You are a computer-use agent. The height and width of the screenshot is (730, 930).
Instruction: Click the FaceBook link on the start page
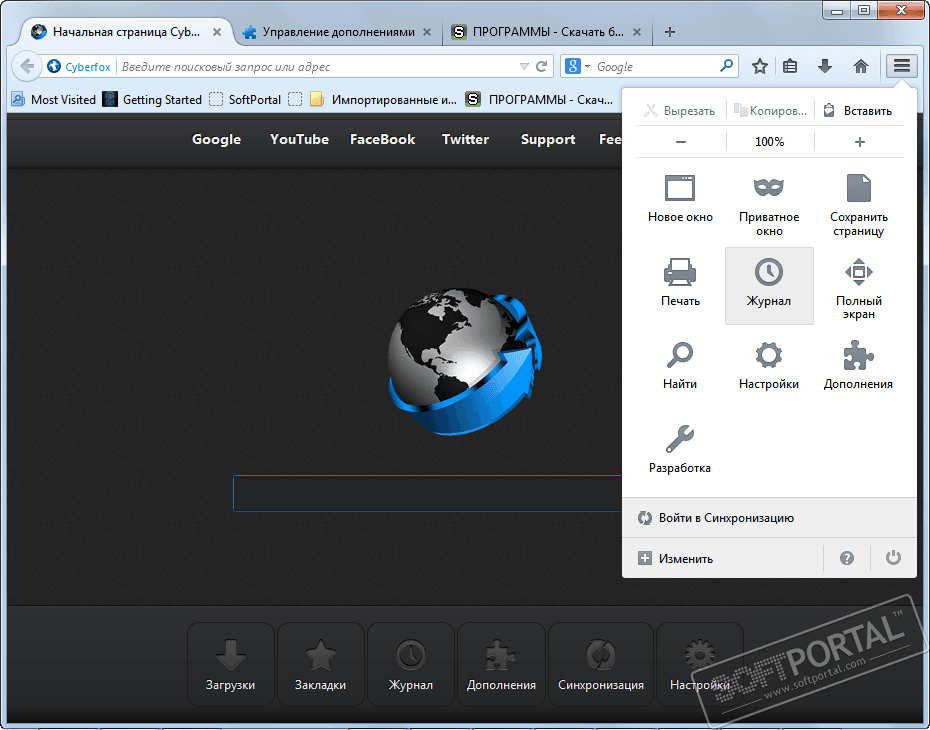(x=383, y=139)
